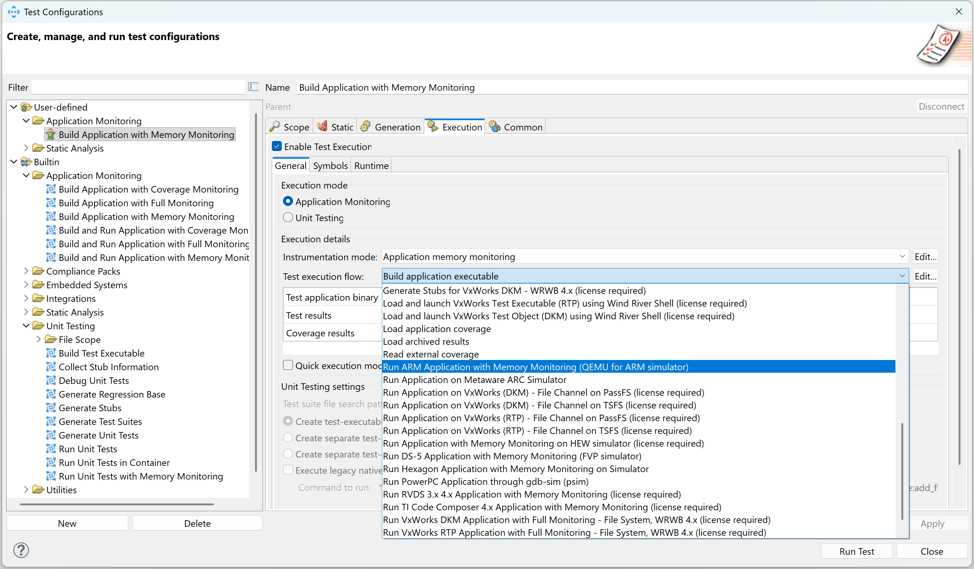Click the configuration tree vertical scrollbar
The width and height of the screenshot is (974, 569).
pyautogui.click(x=256, y=292)
